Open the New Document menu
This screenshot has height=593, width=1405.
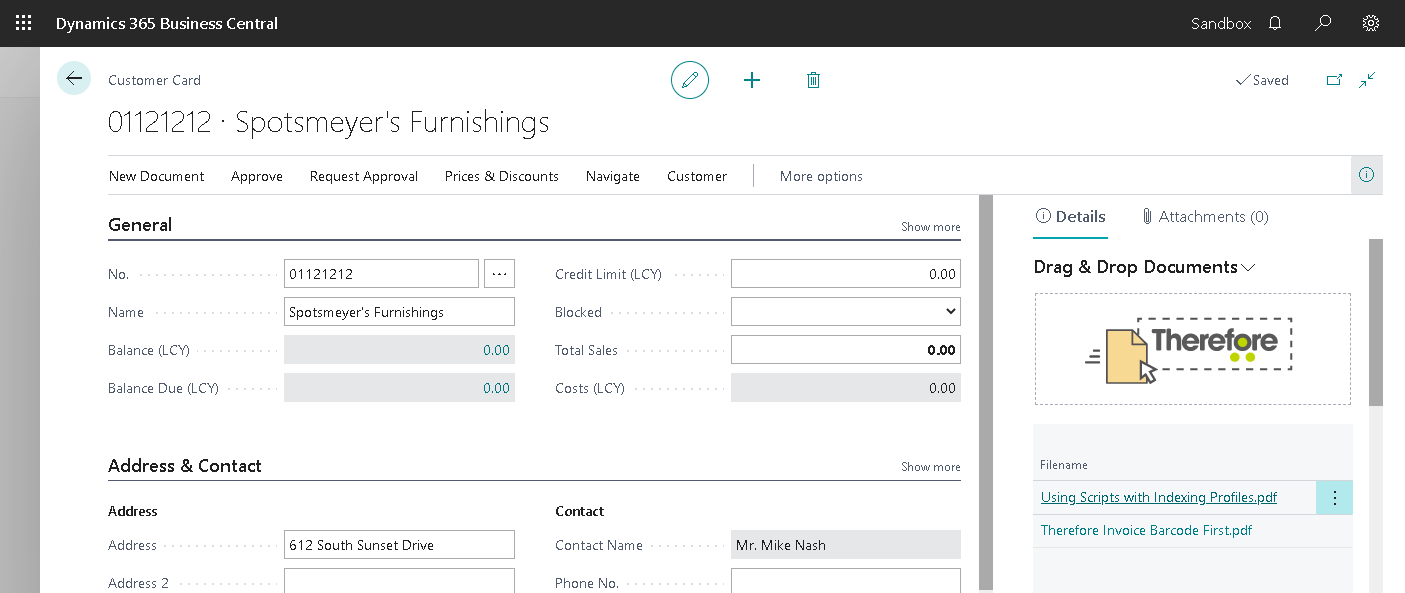pos(156,176)
